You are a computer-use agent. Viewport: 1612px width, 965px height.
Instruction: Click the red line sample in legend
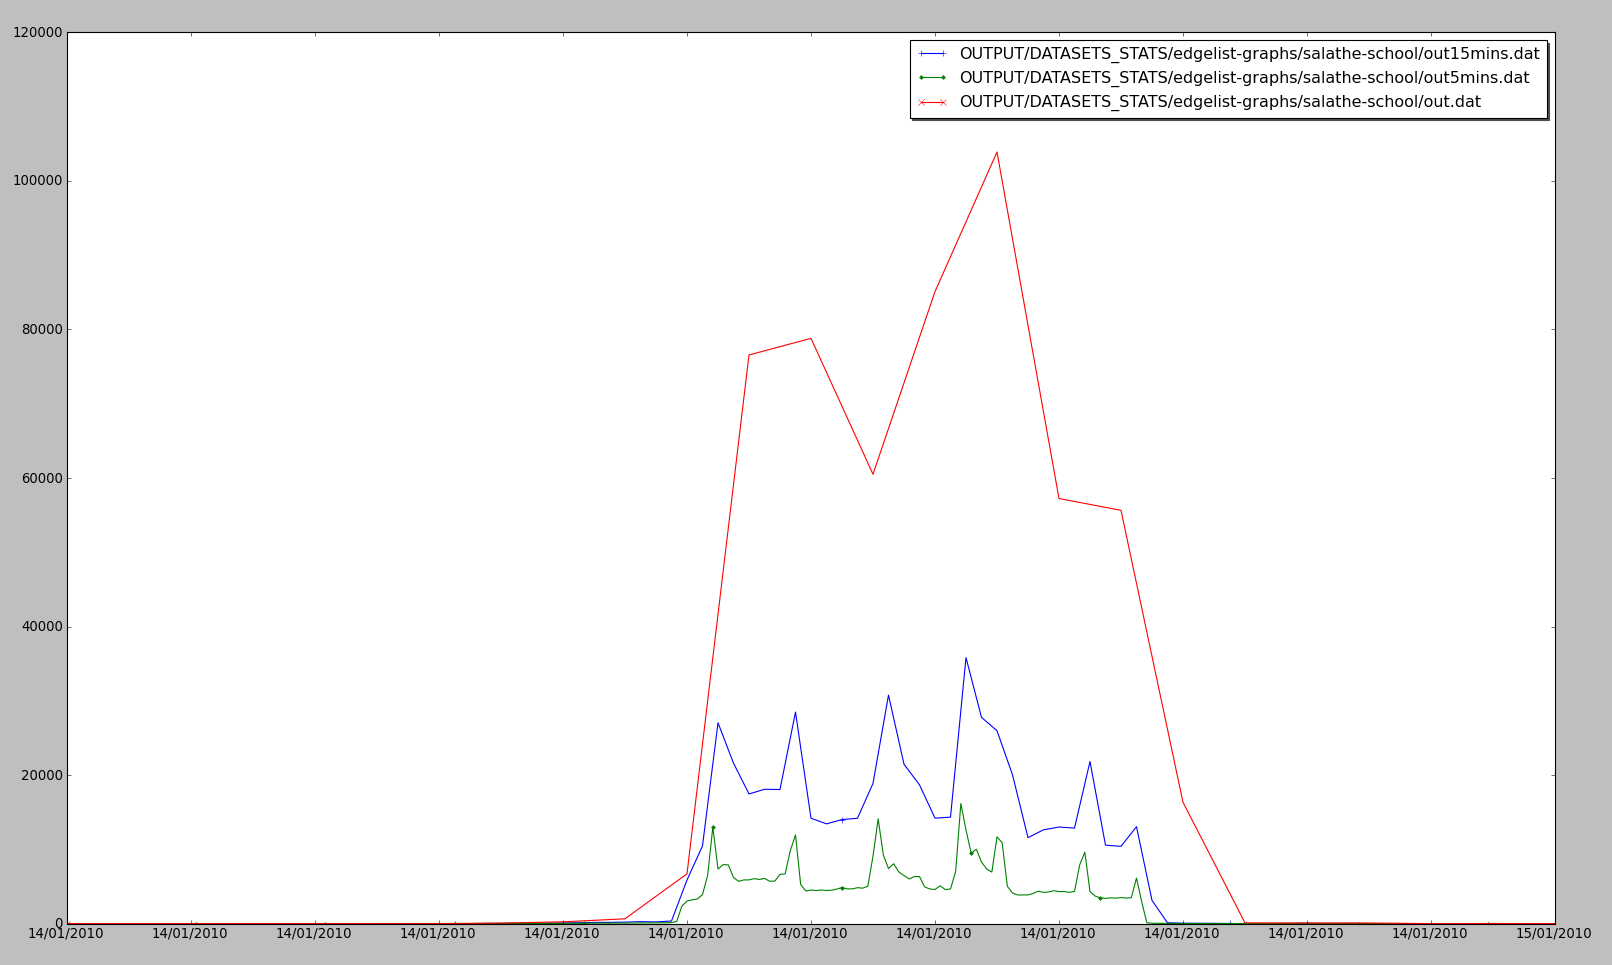(x=932, y=102)
